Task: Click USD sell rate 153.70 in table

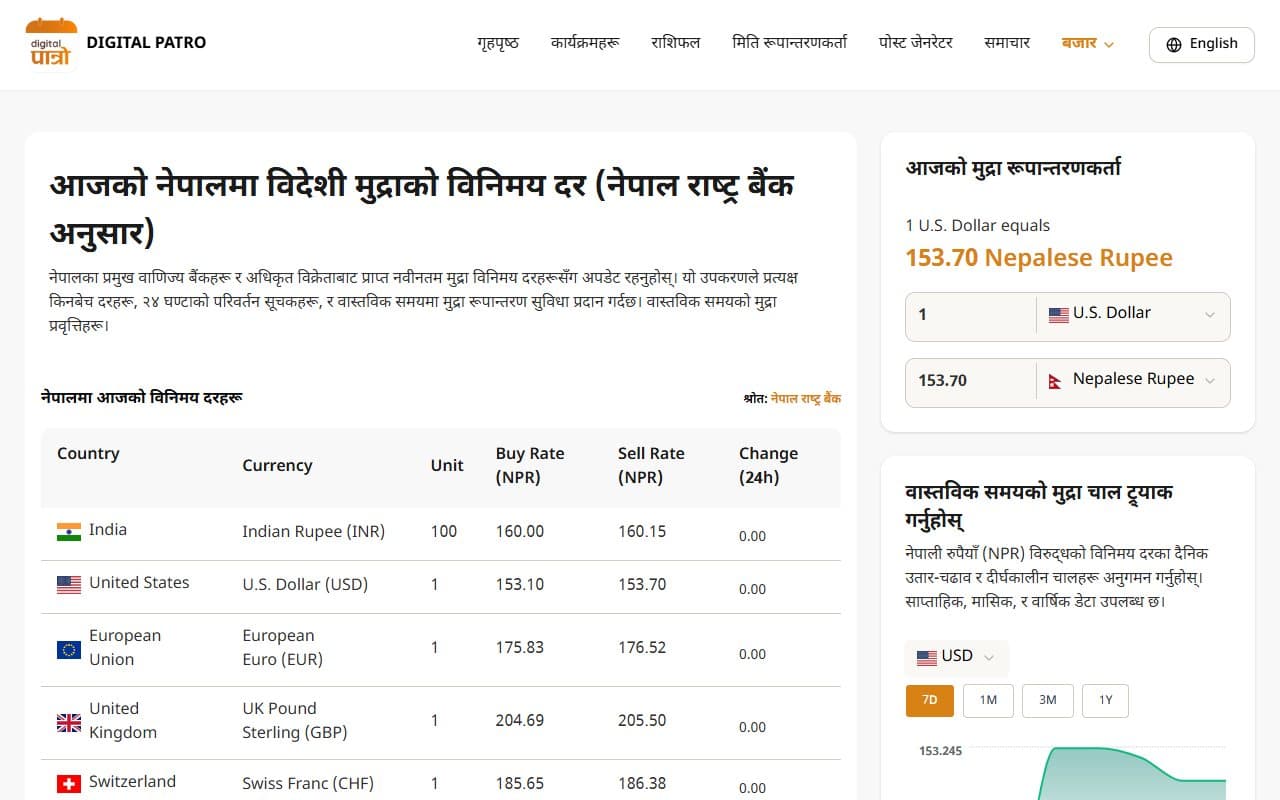Action: 642,585
